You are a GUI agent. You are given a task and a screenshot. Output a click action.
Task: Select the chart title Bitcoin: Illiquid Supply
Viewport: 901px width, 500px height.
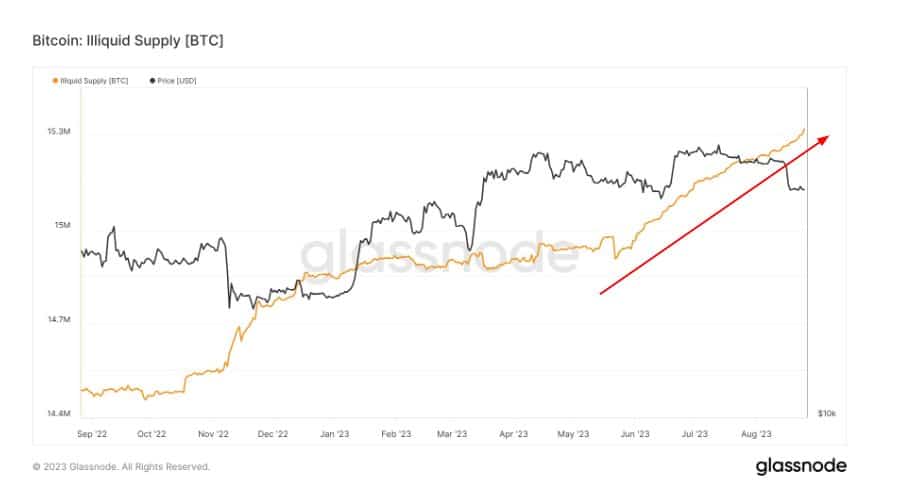[128, 41]
